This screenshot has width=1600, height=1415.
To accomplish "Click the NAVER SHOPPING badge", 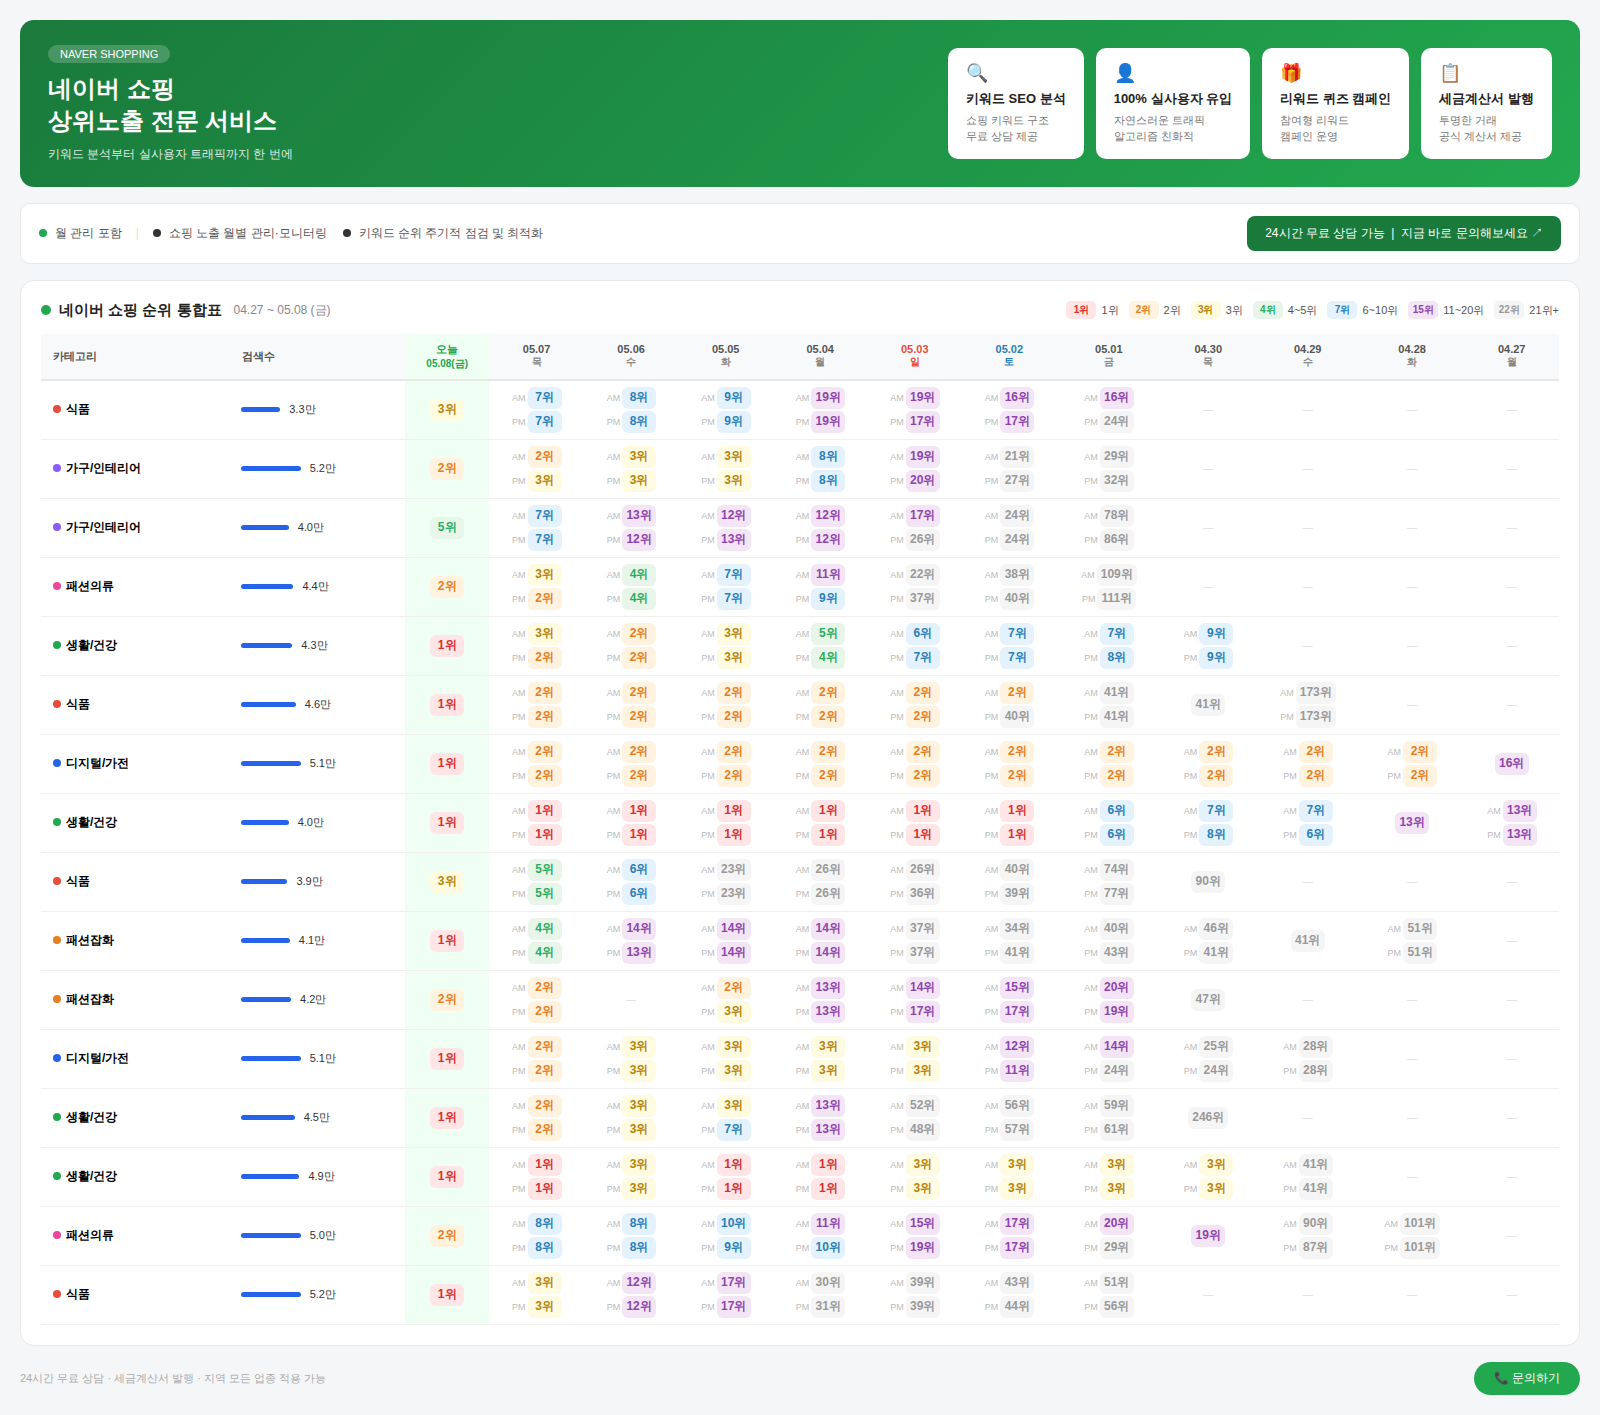I will pyautogui.click(x=109, y=54).
